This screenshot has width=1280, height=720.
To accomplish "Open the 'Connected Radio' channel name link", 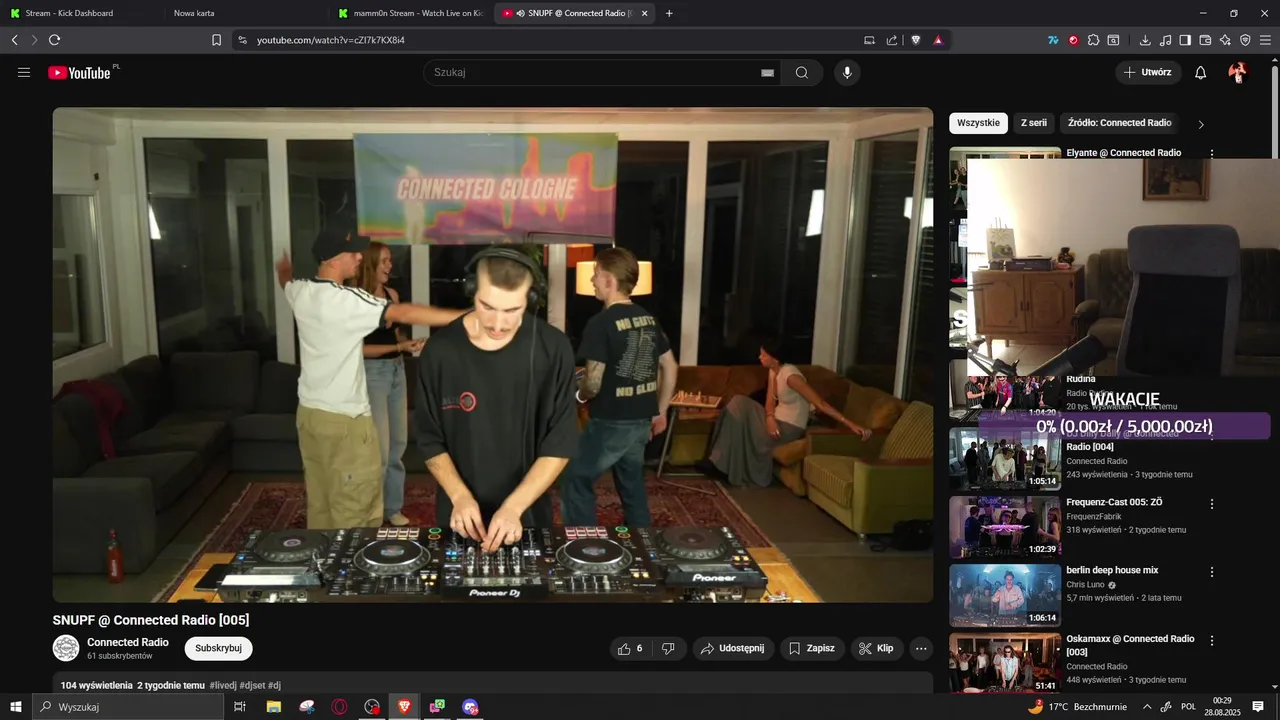I will [x=128, y=642].
